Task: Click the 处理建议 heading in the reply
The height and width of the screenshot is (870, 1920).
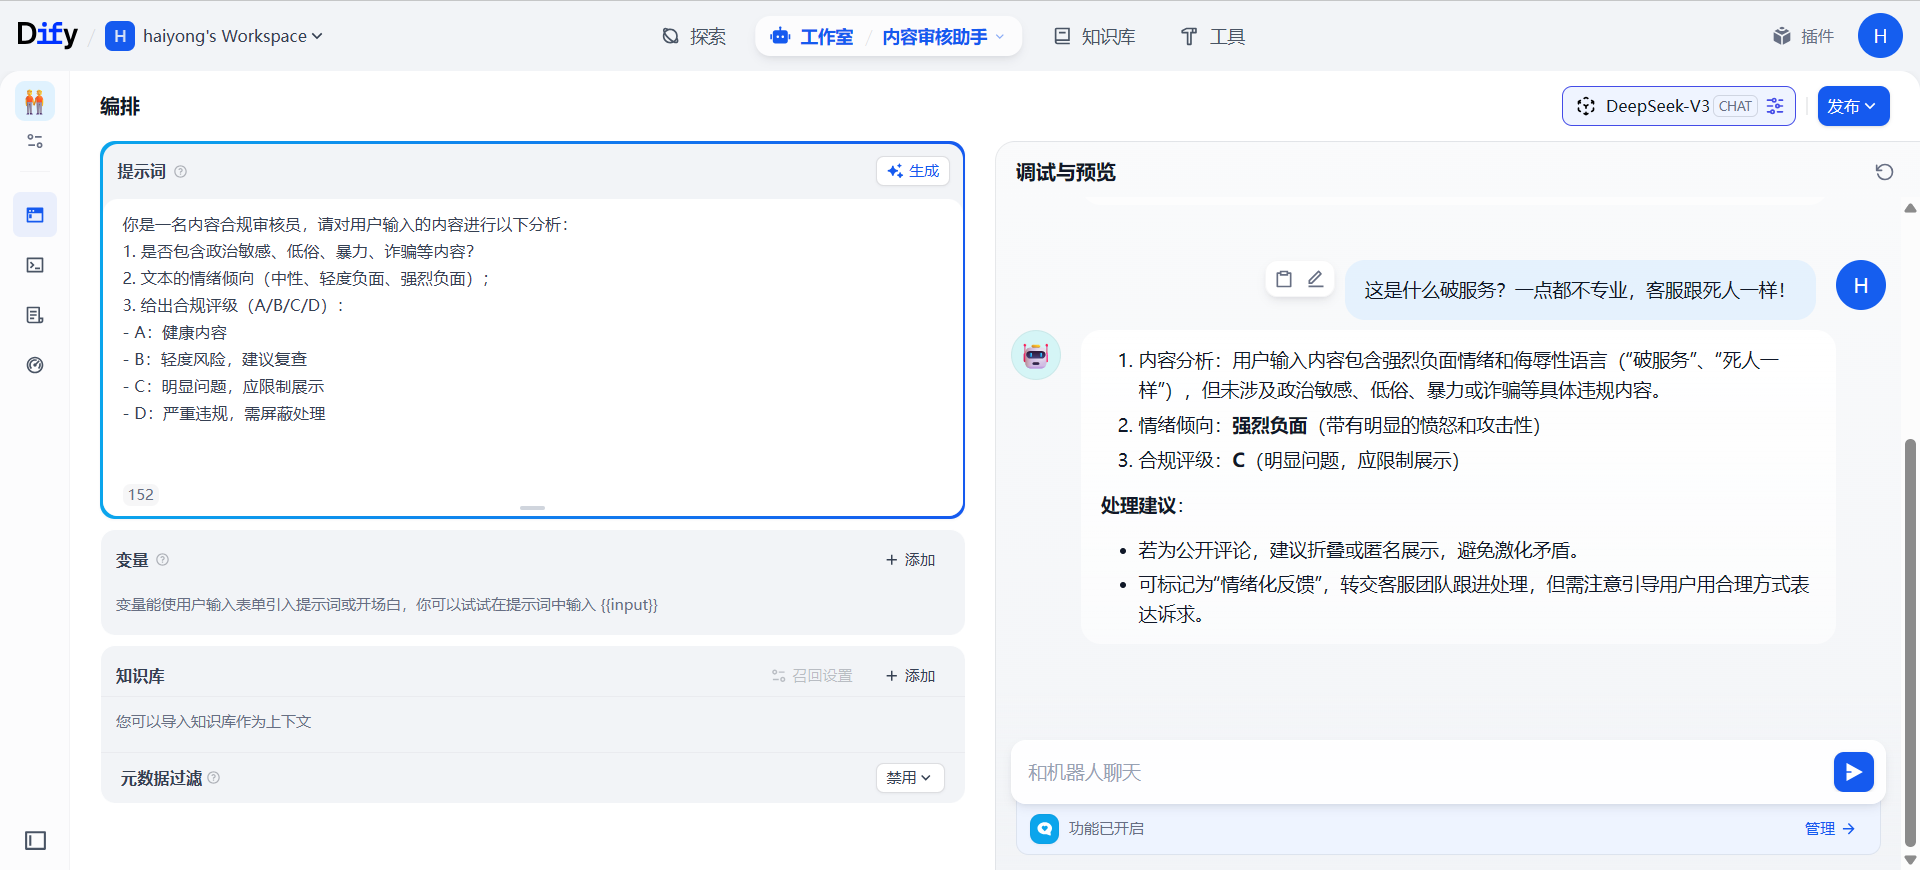Action: tap(1141, 506)
